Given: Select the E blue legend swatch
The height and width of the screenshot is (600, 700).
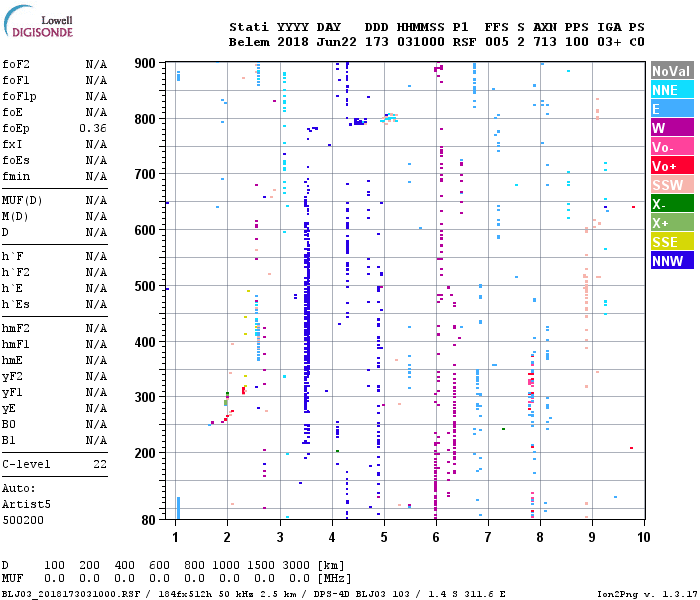Looking at the screenshot, I should click(672, 109).
